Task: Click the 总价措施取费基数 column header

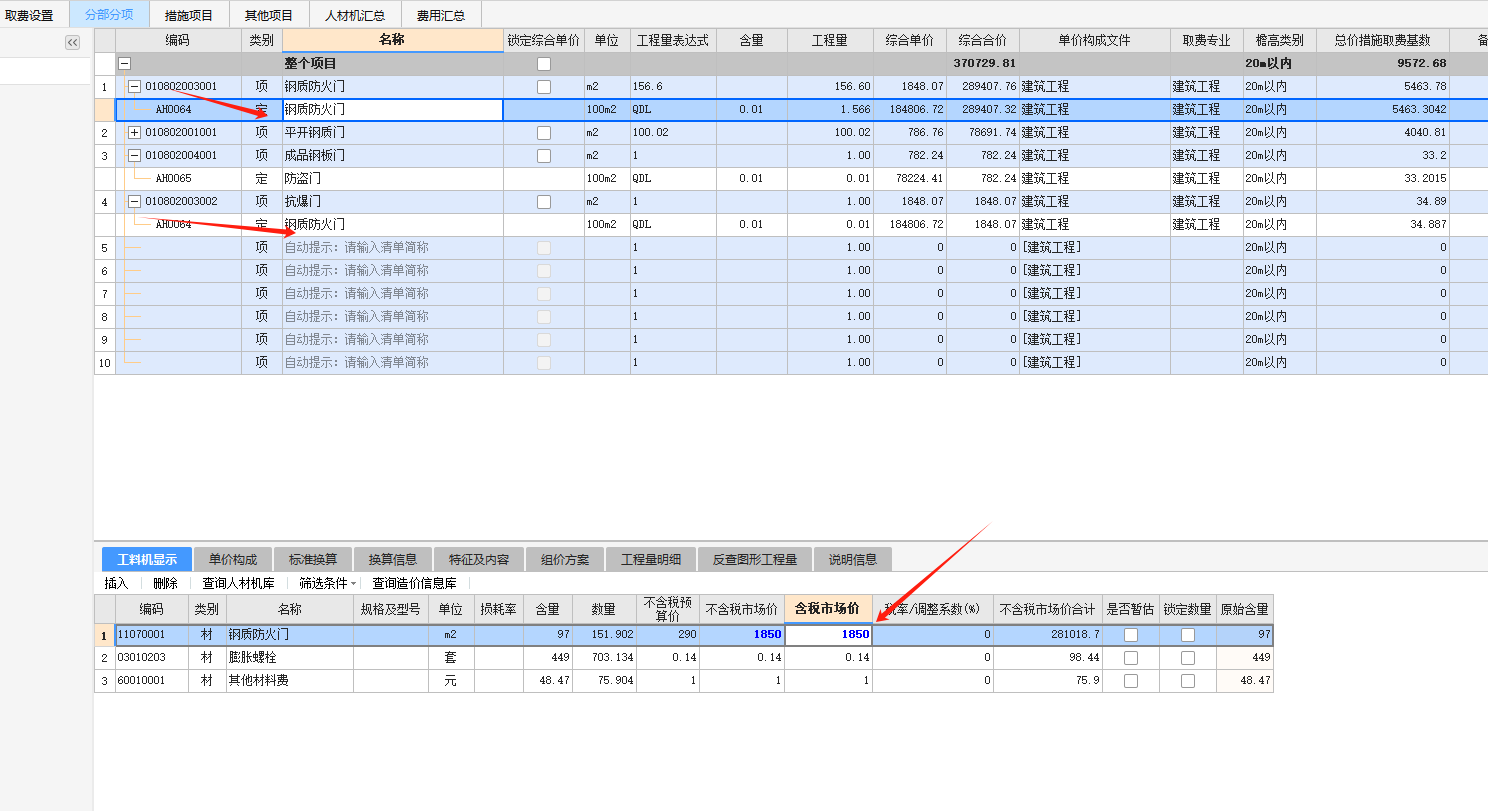Action: (x=1382, y=41)
